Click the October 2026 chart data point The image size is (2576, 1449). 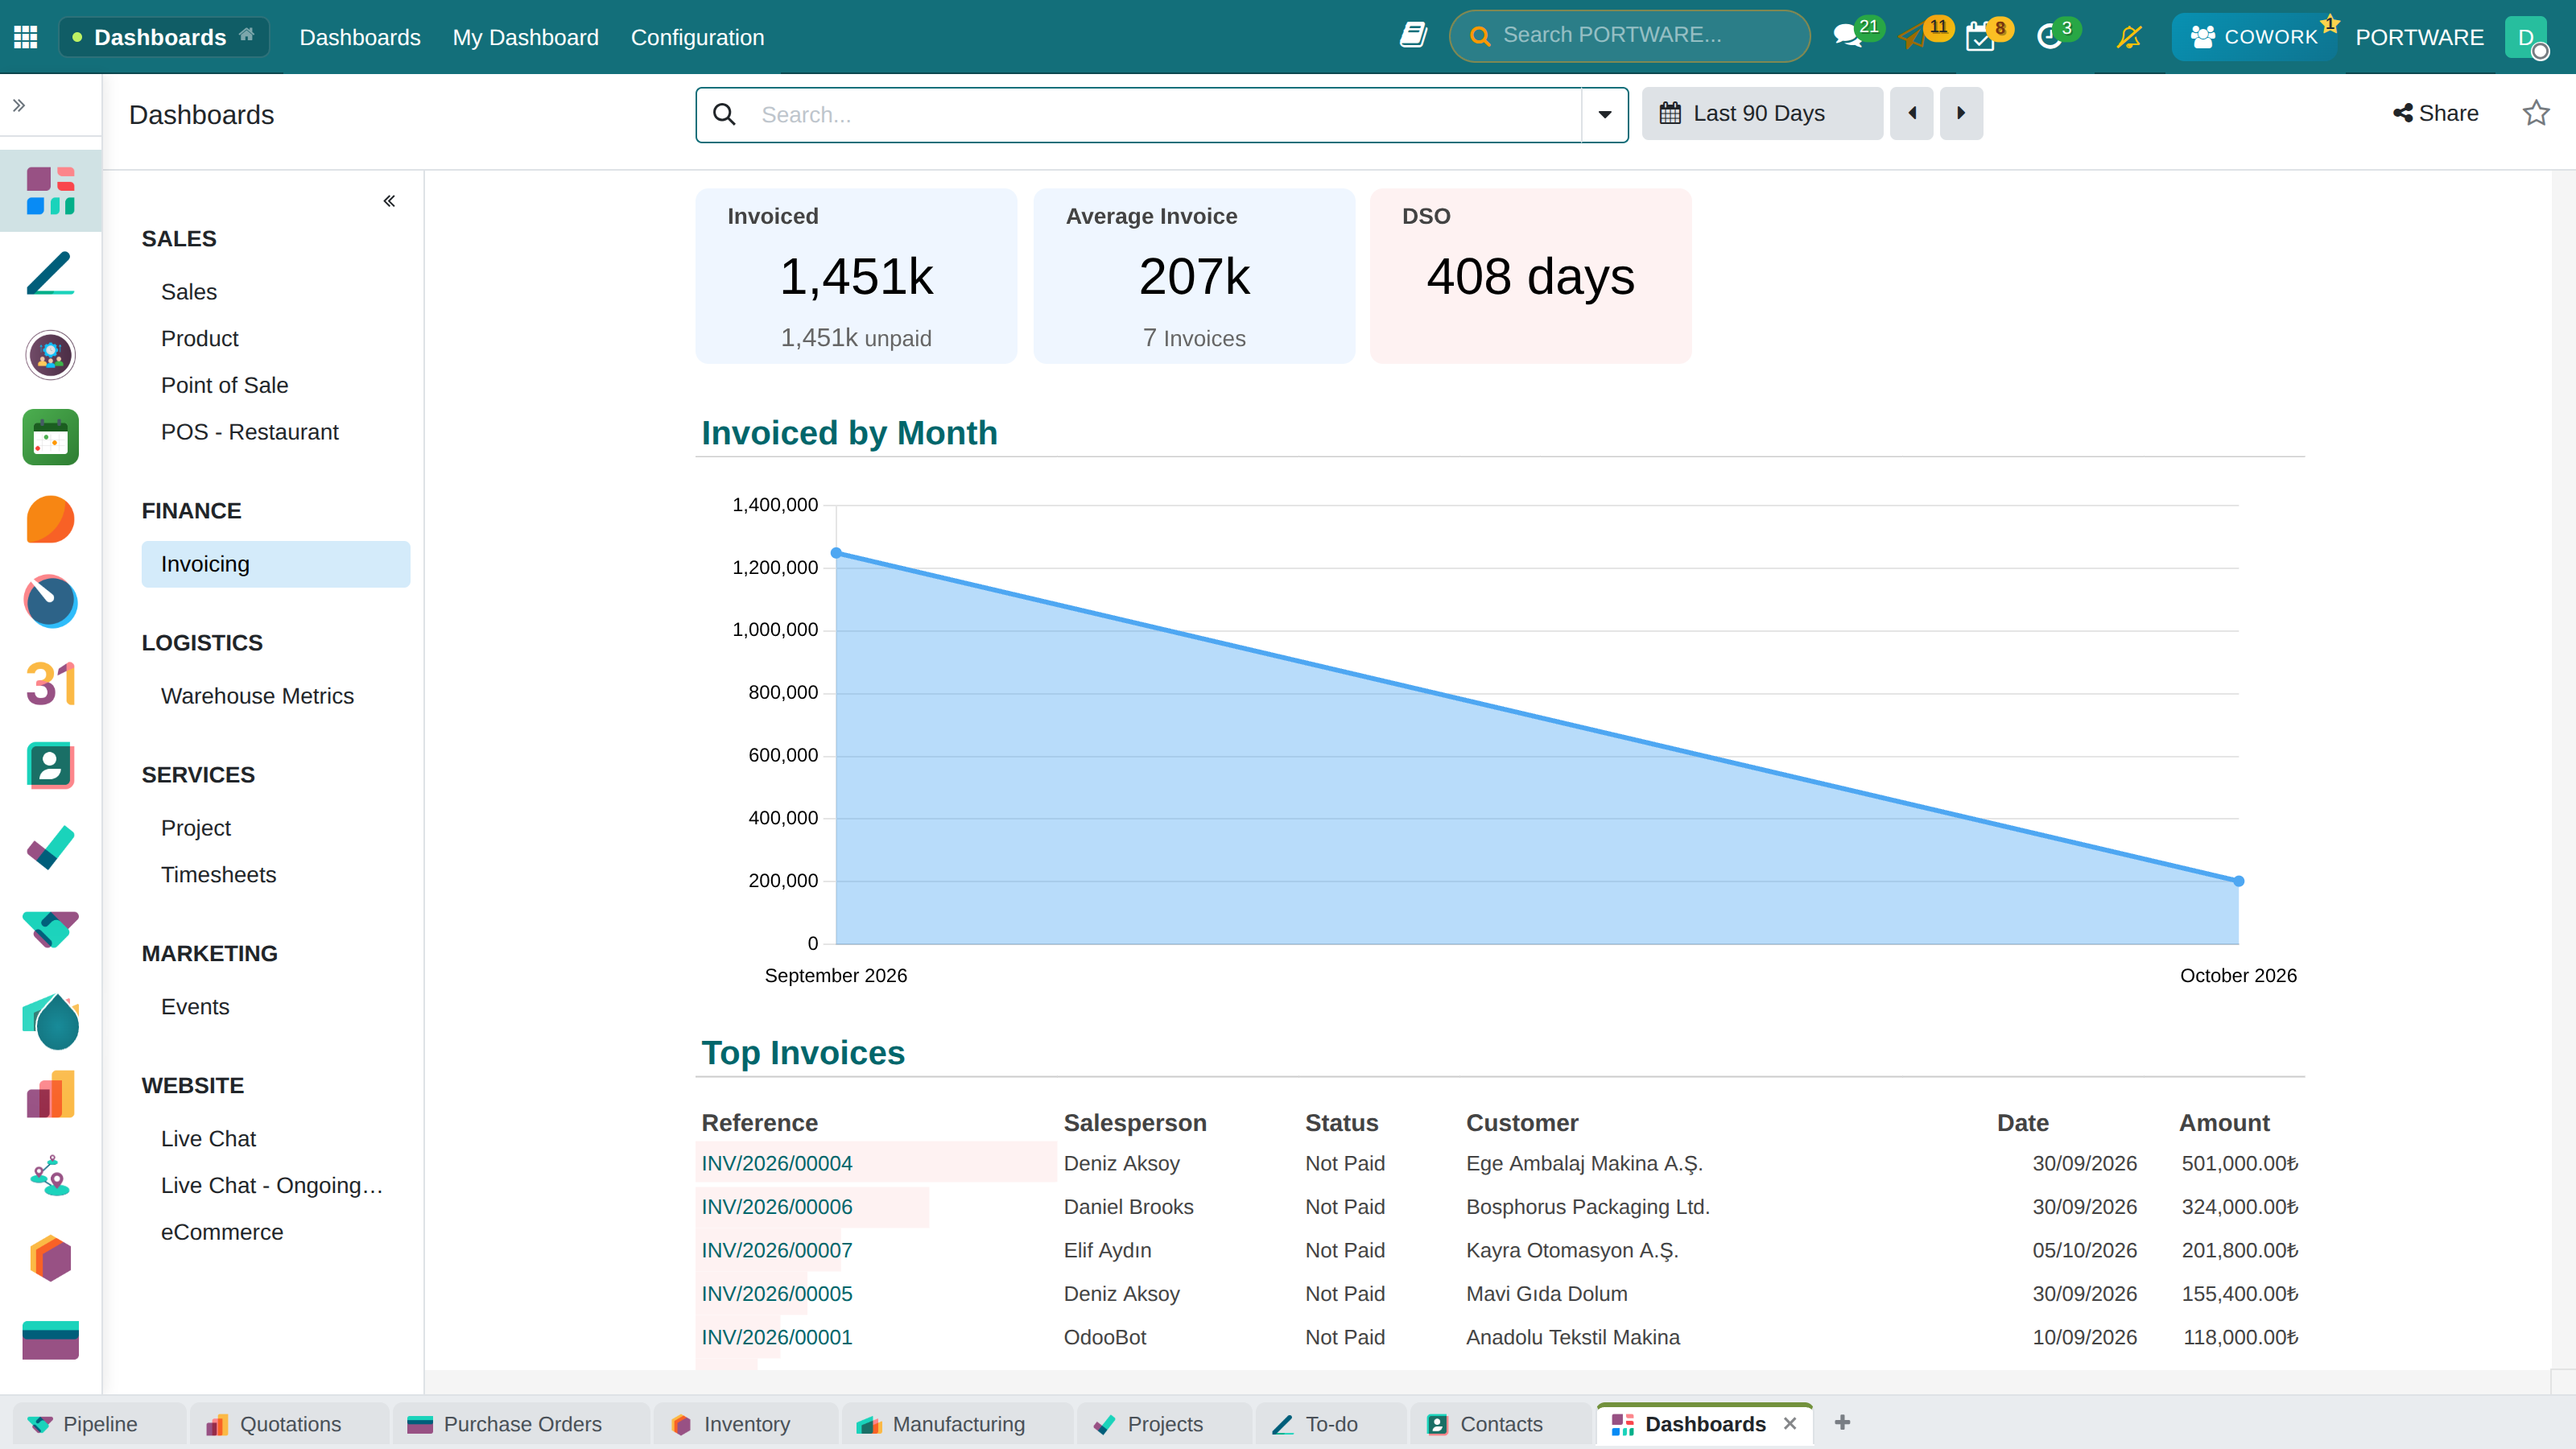[x=2239, y=881]
